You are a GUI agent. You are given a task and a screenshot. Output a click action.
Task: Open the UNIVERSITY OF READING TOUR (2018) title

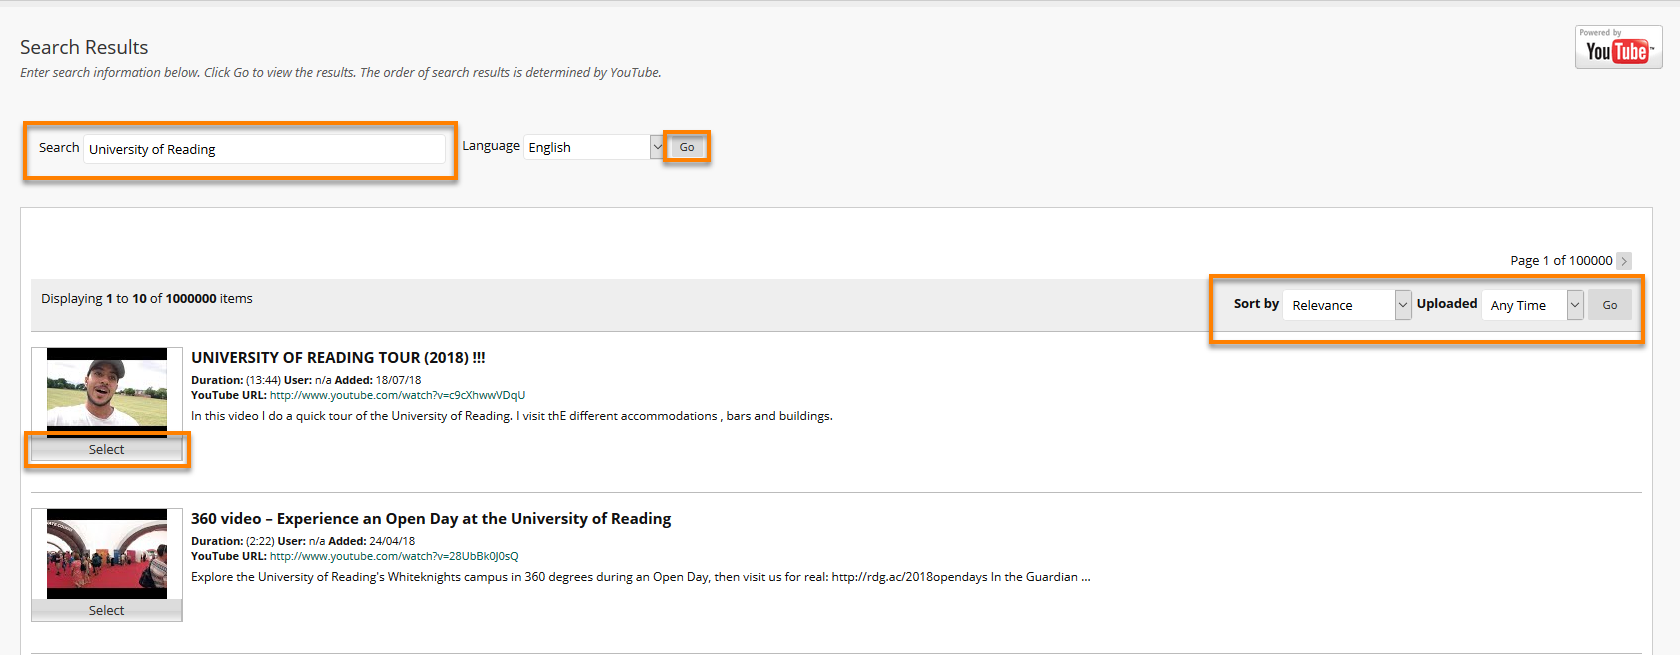coord(338,358)
